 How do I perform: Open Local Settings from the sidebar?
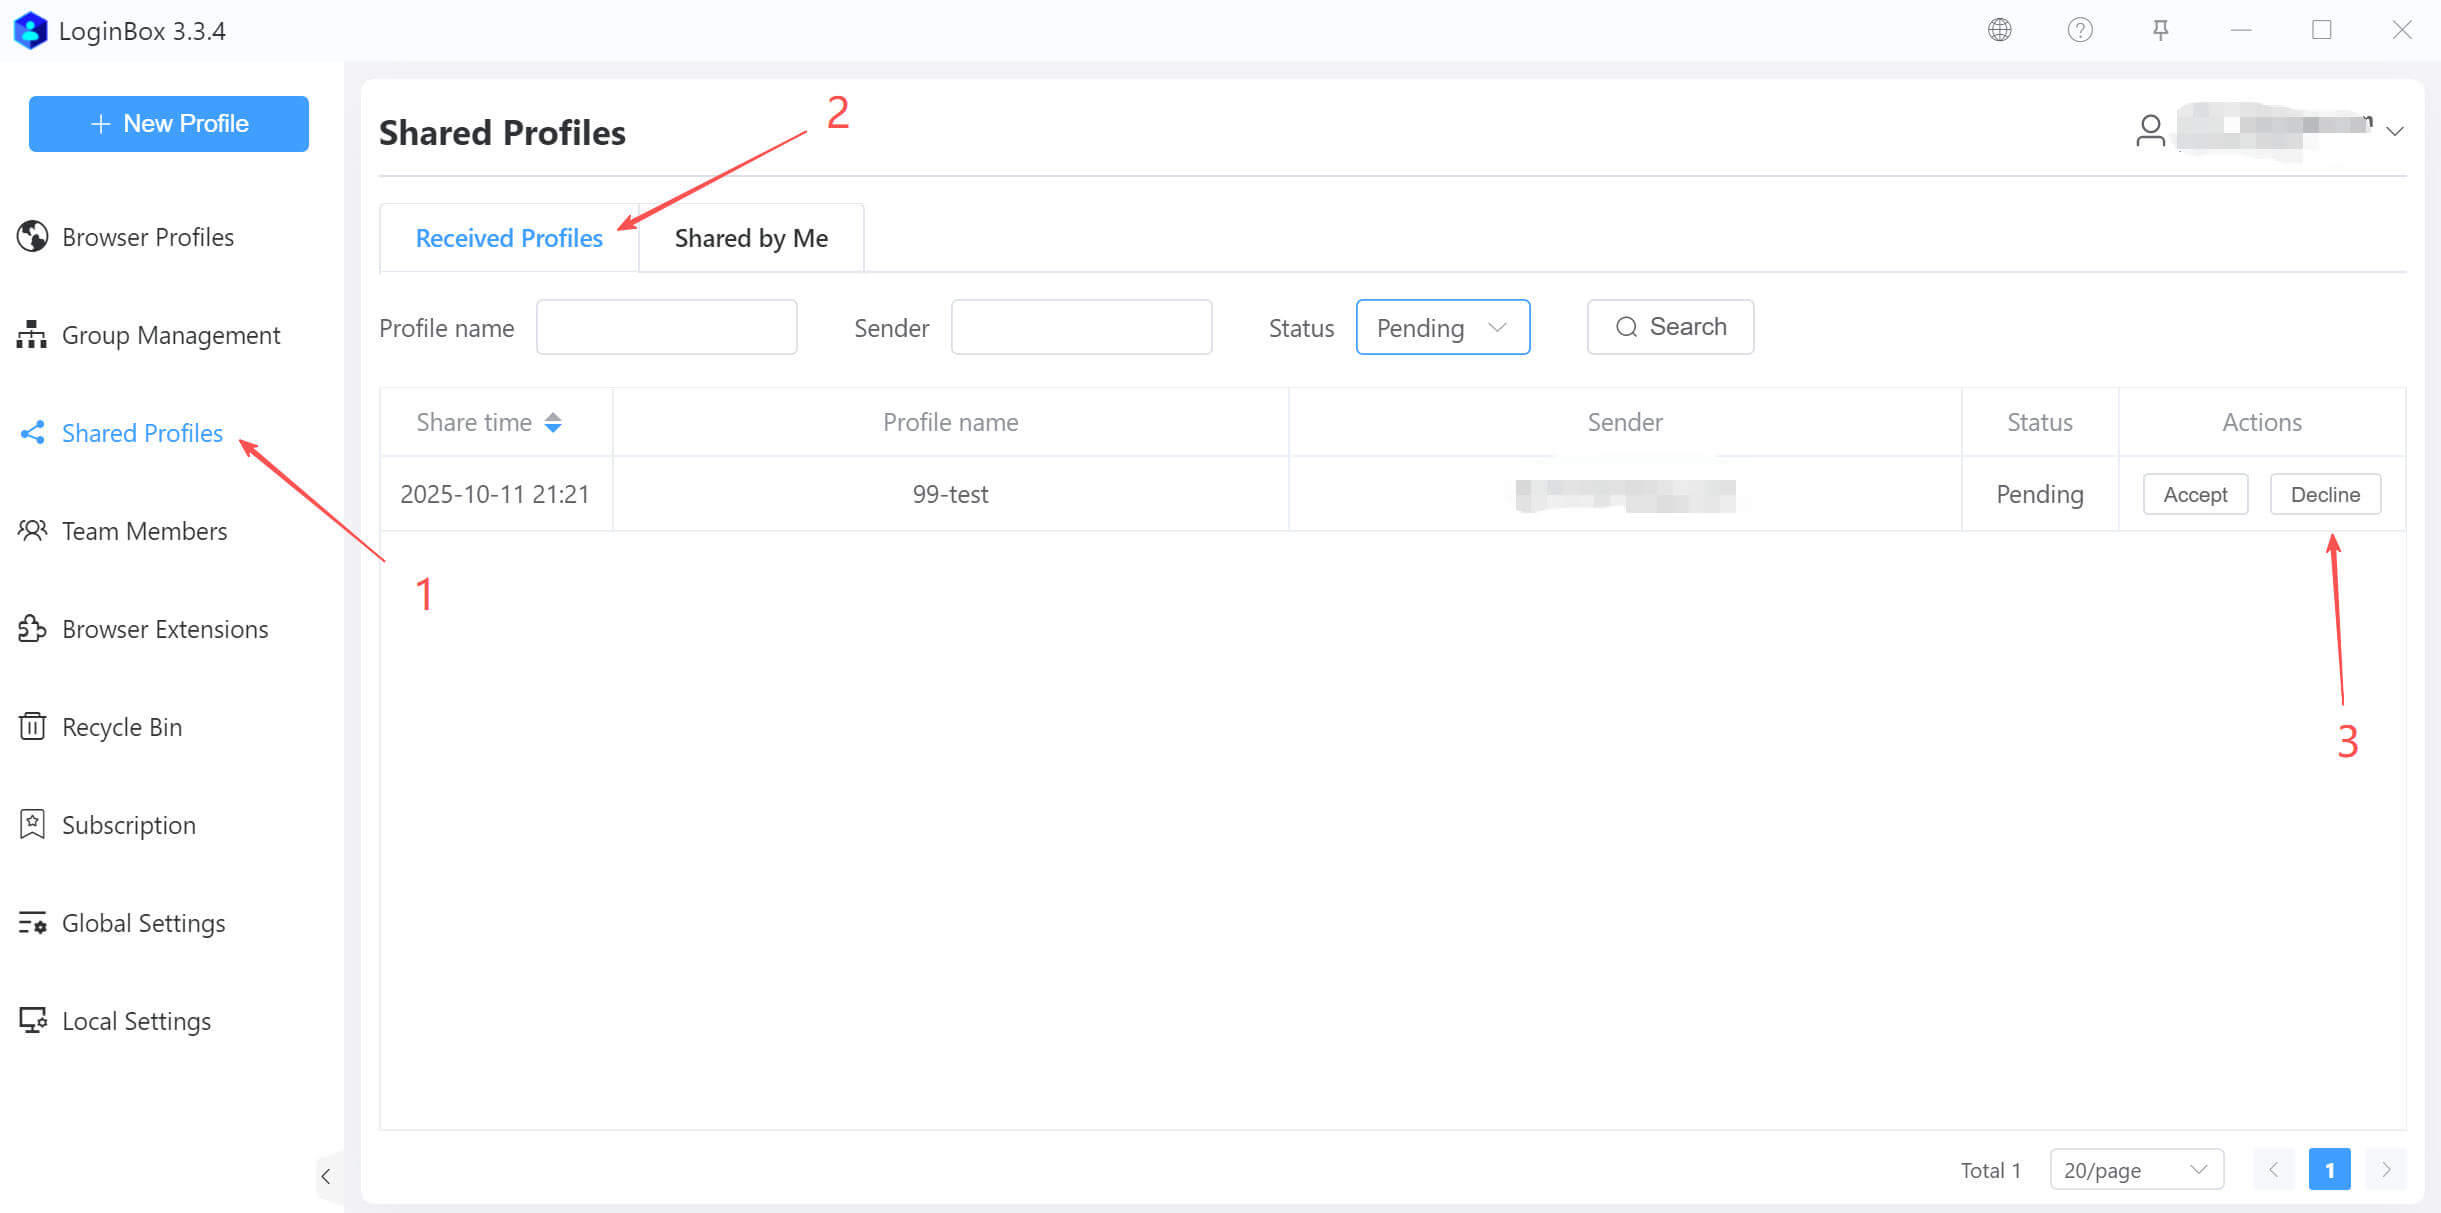136,1021
